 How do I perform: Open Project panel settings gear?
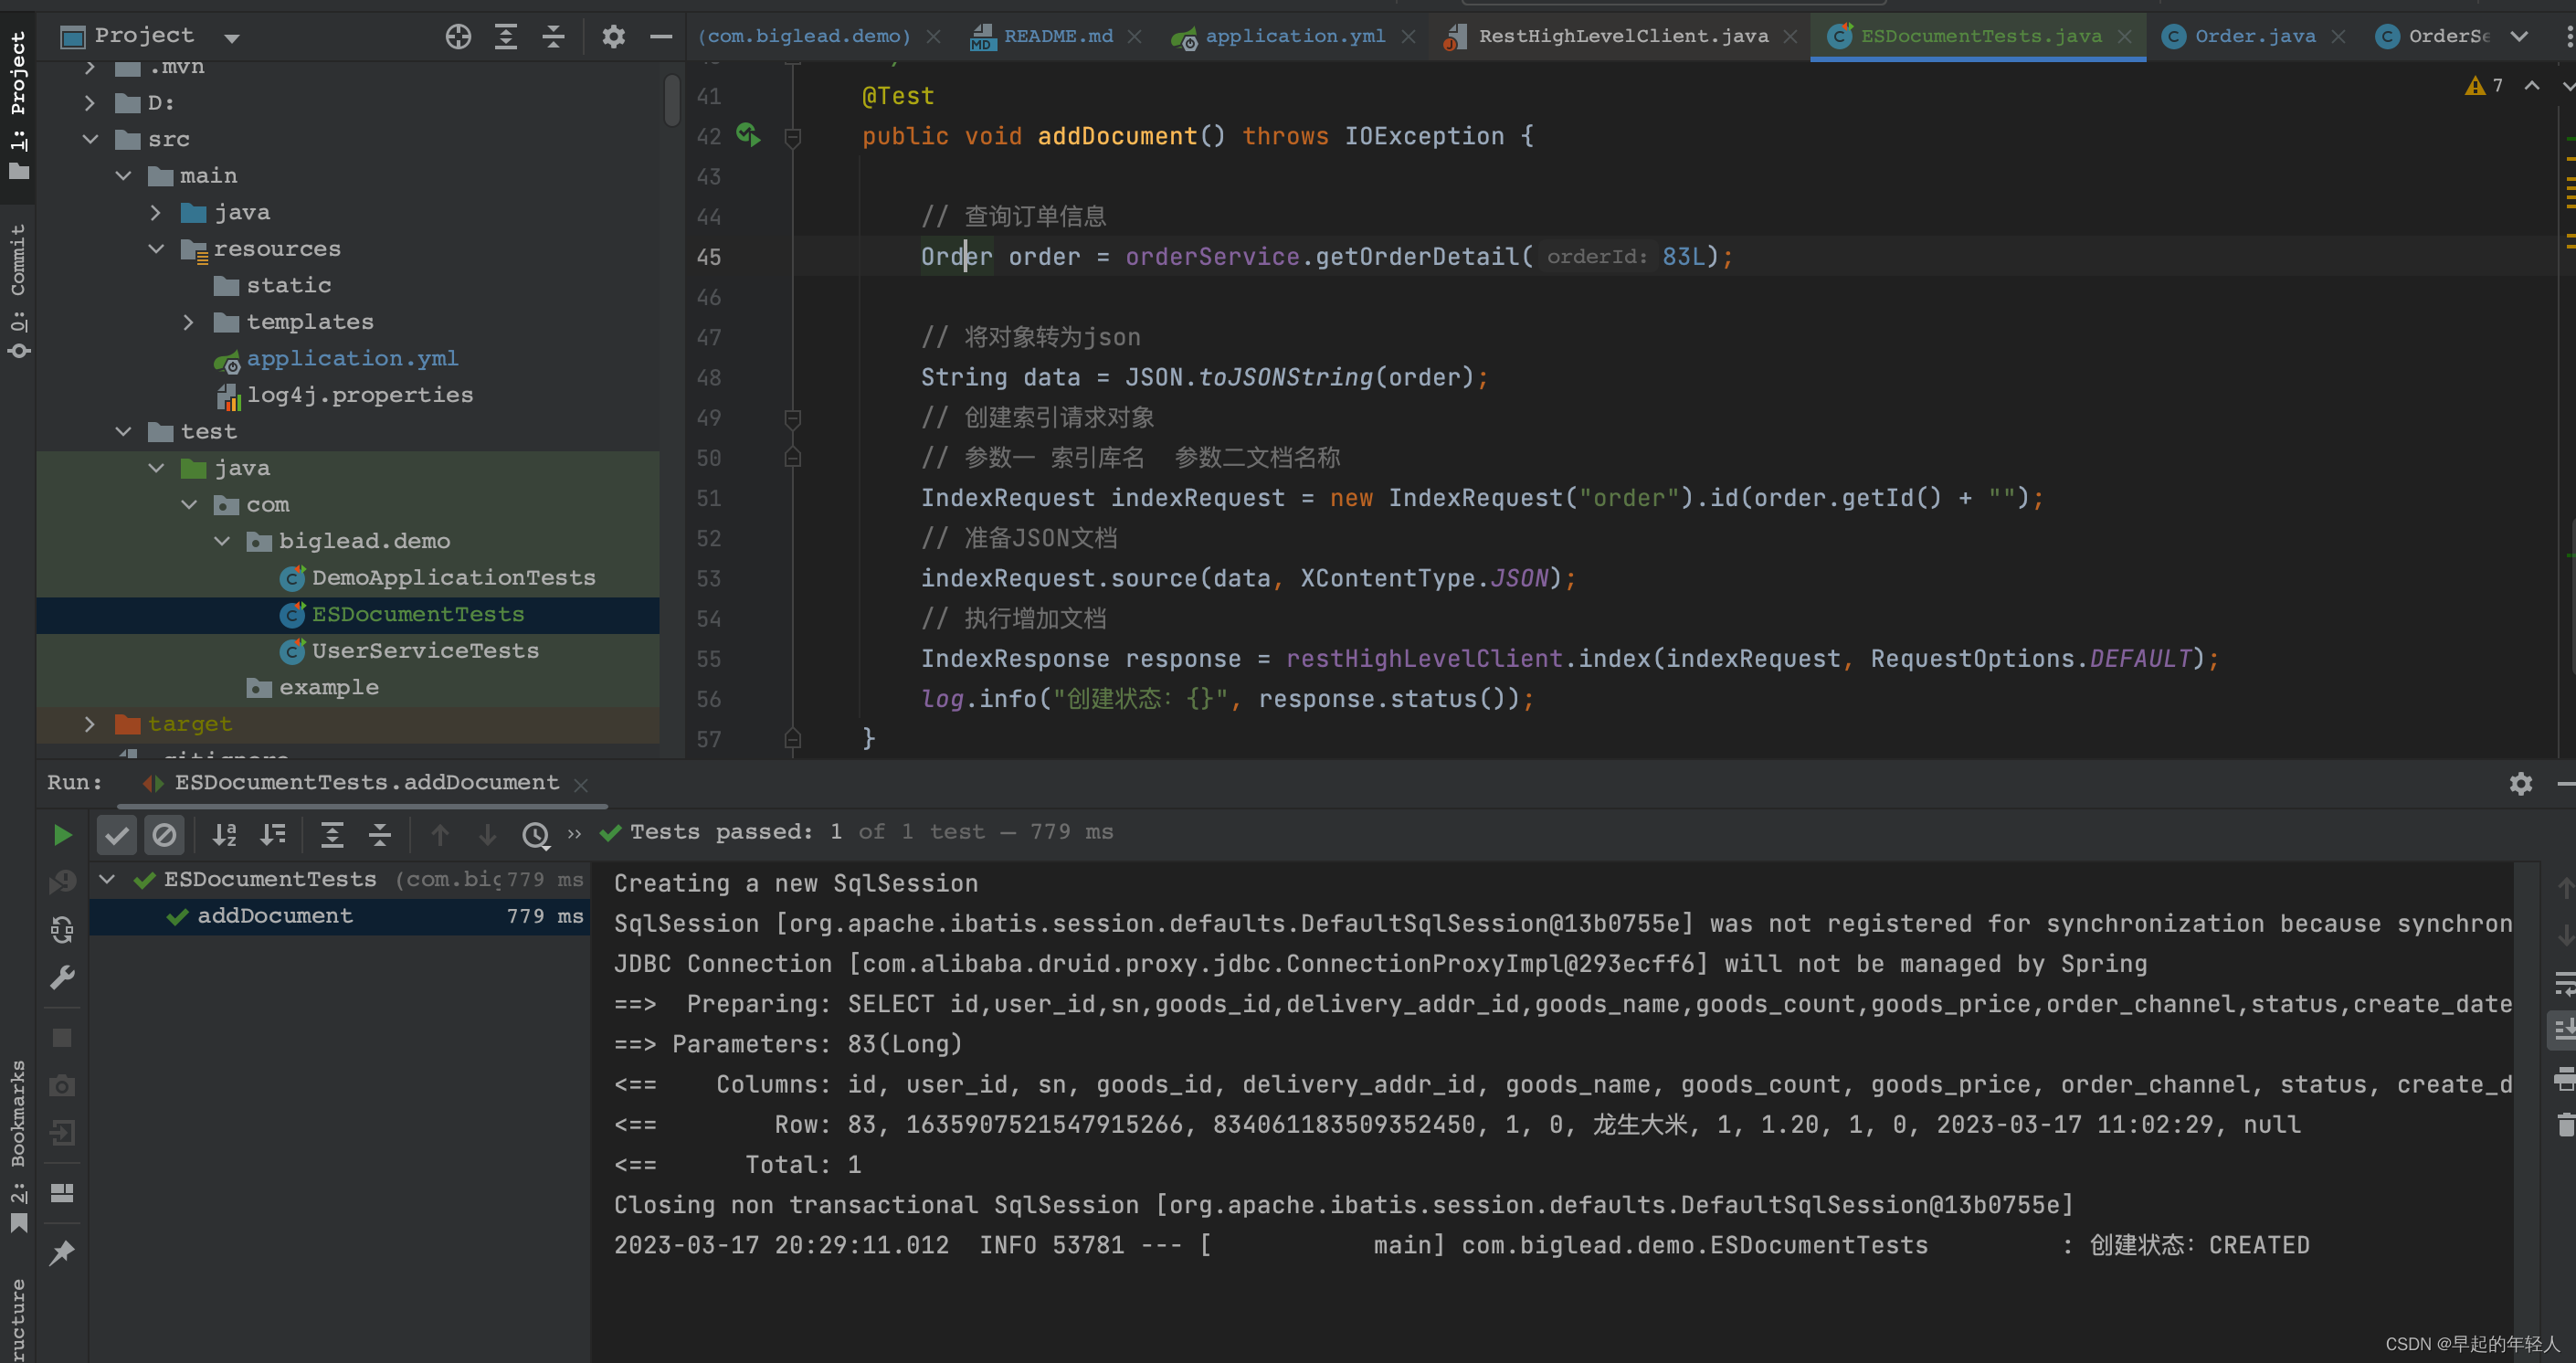coord(613,37)
